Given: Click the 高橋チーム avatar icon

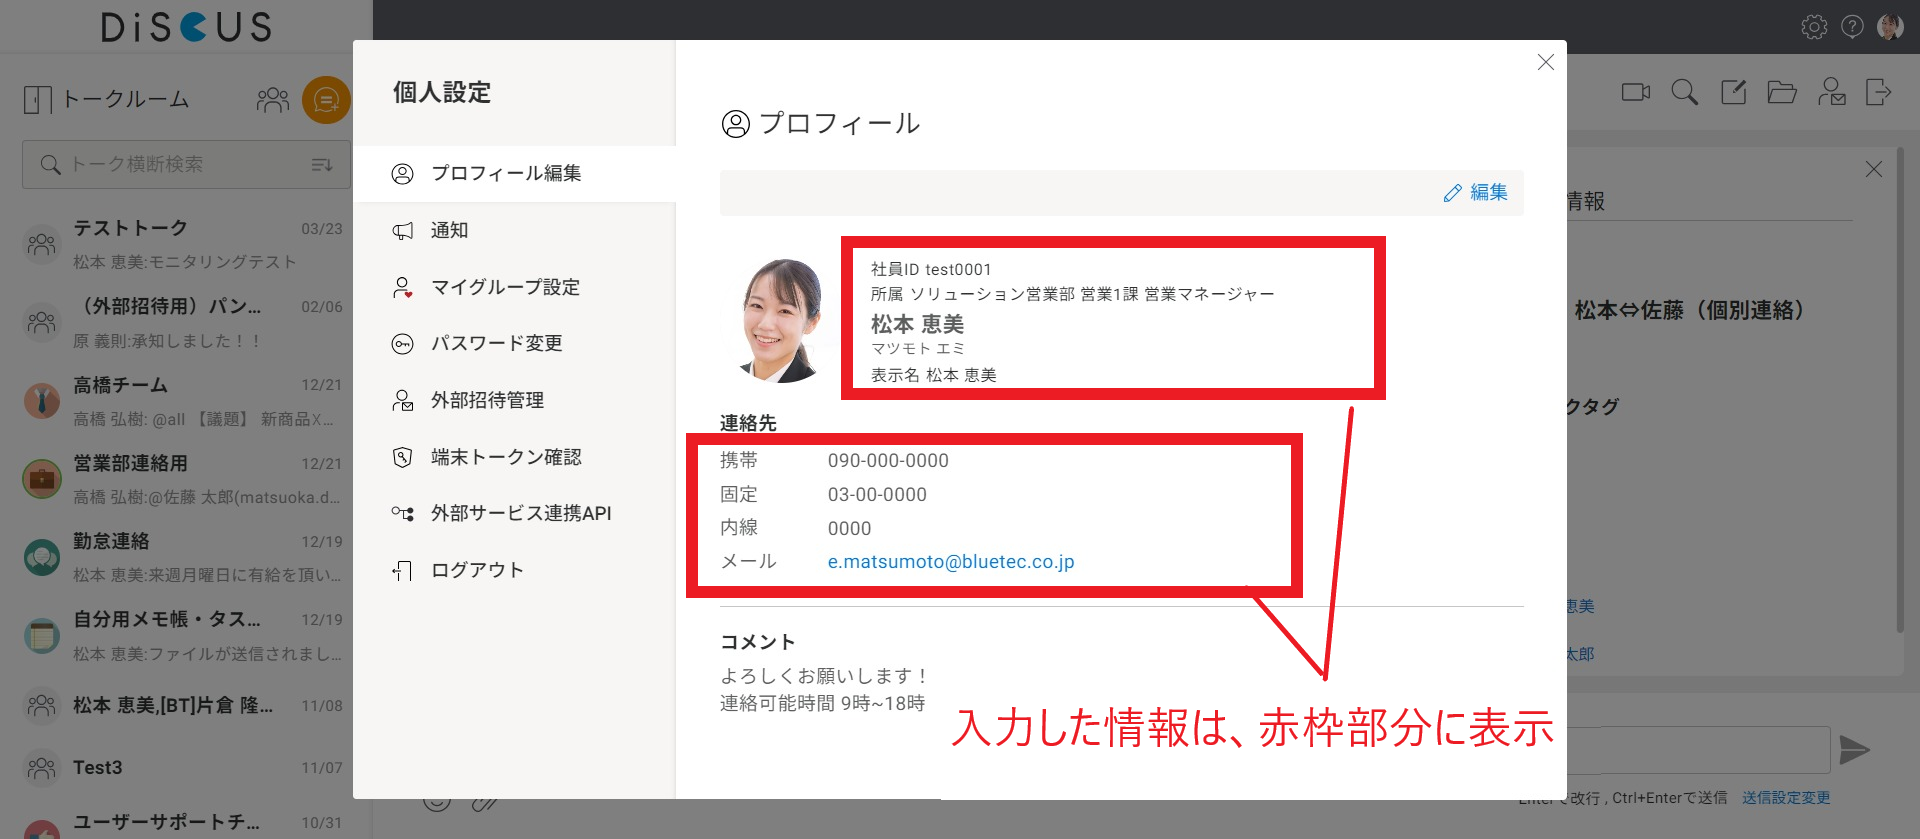Looking at the screenshot, I should [42, 401].
